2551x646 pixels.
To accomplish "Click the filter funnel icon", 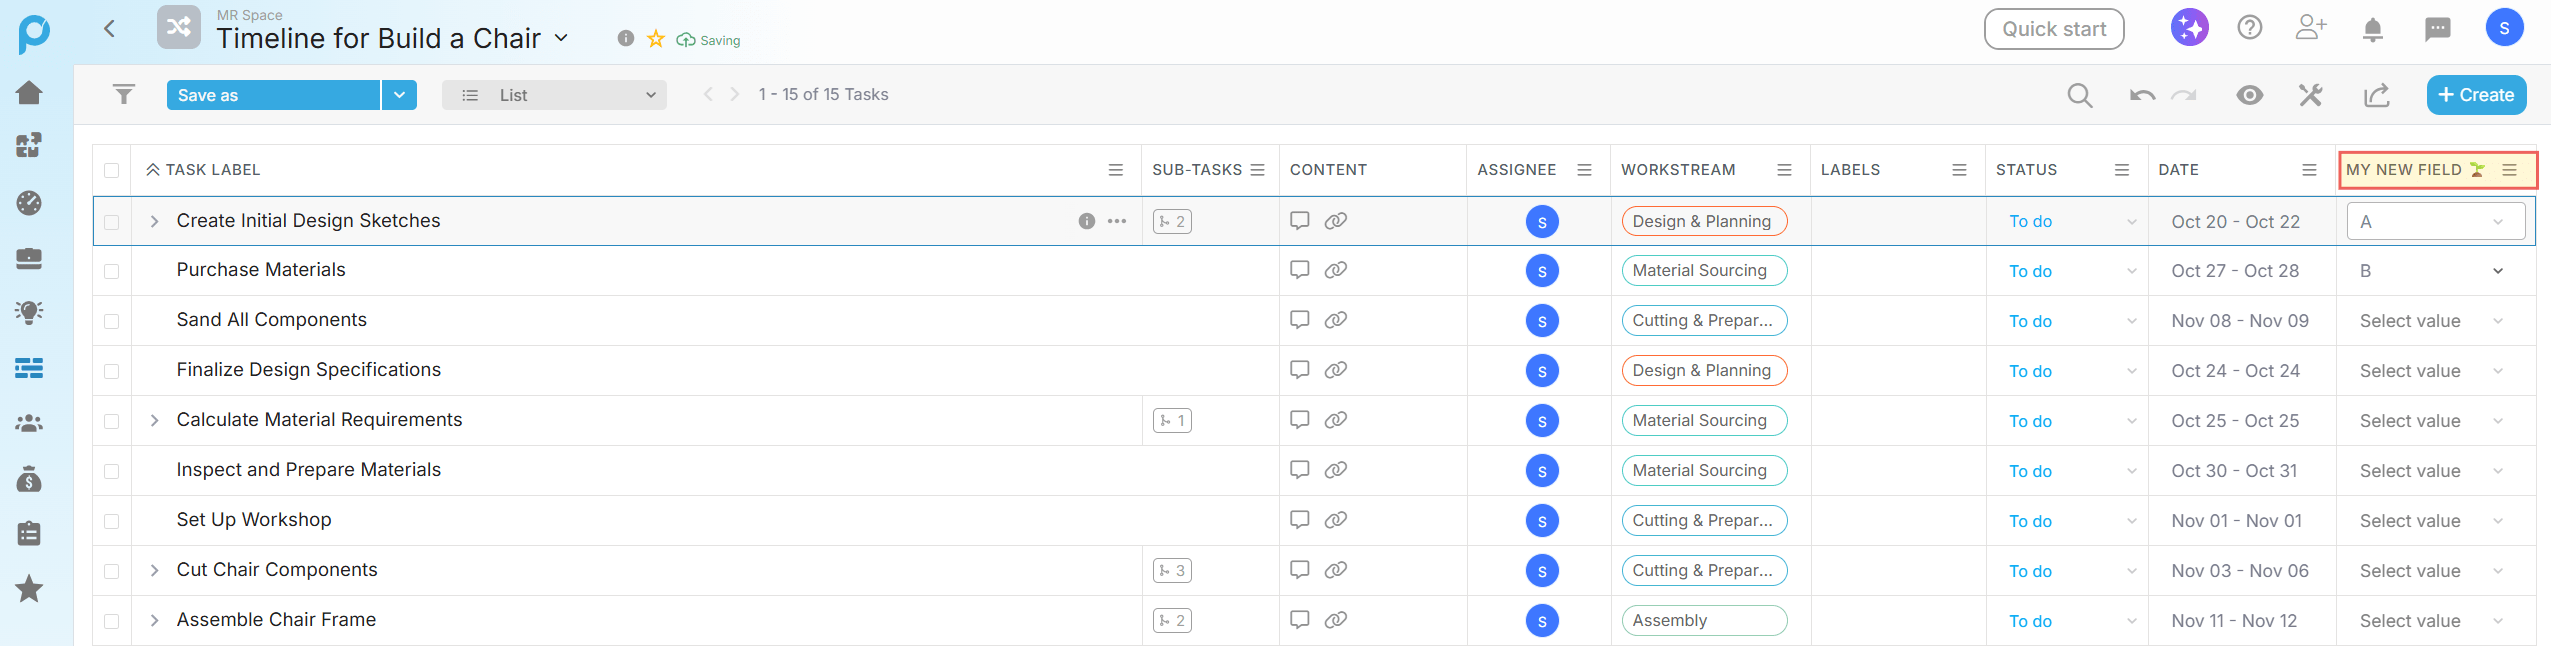I will tap(123, 94).
